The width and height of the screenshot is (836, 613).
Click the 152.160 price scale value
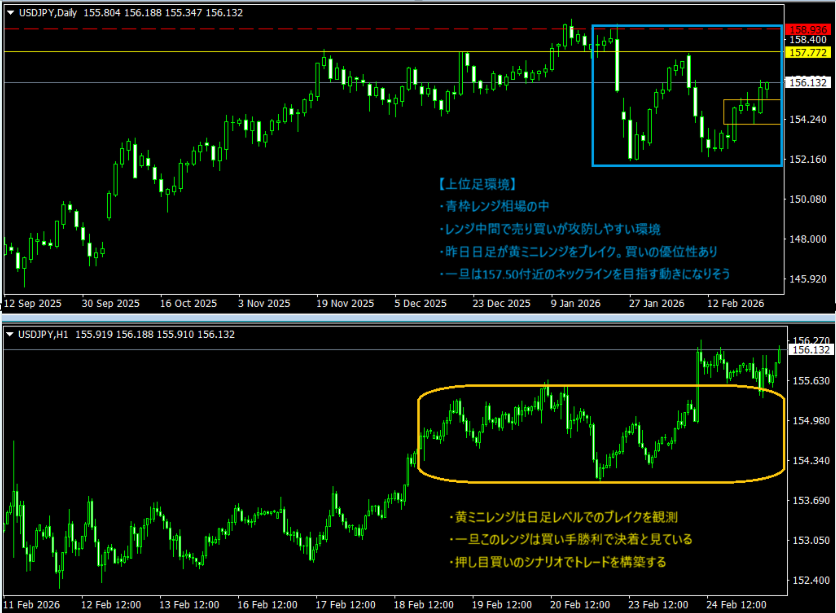coord(808,159)
